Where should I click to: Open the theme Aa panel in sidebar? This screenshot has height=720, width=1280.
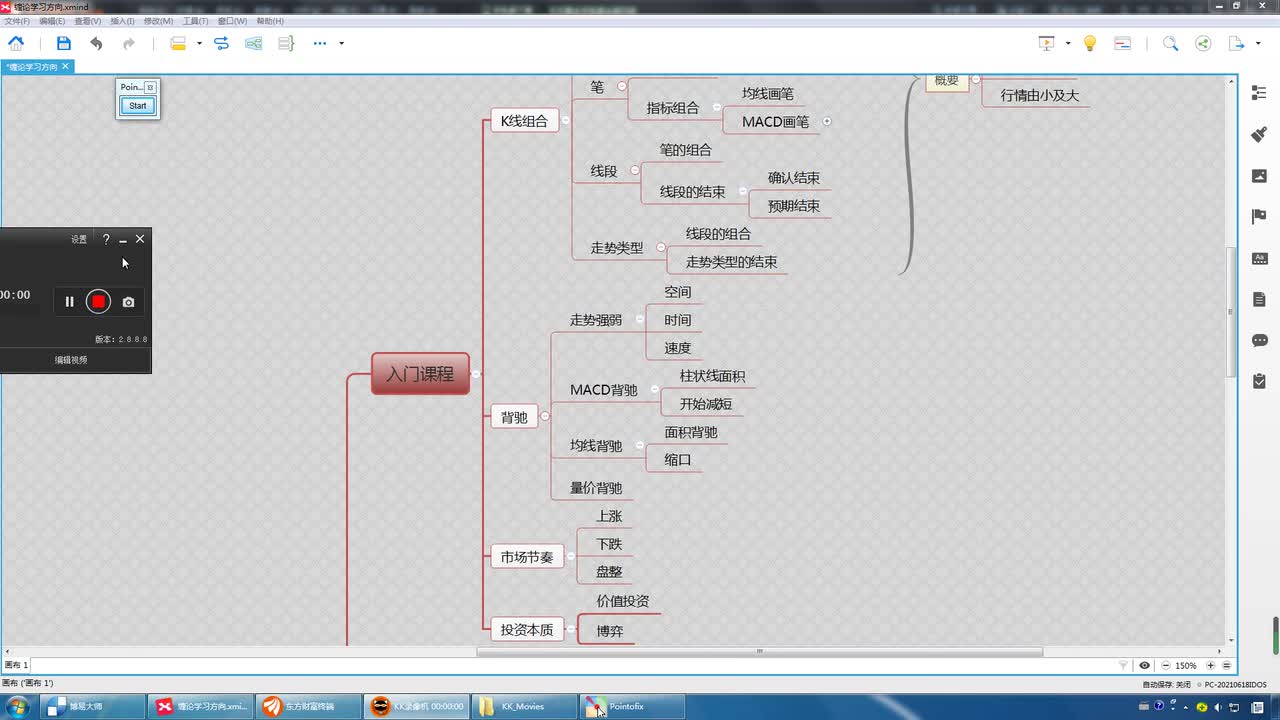click(1259, 258)
